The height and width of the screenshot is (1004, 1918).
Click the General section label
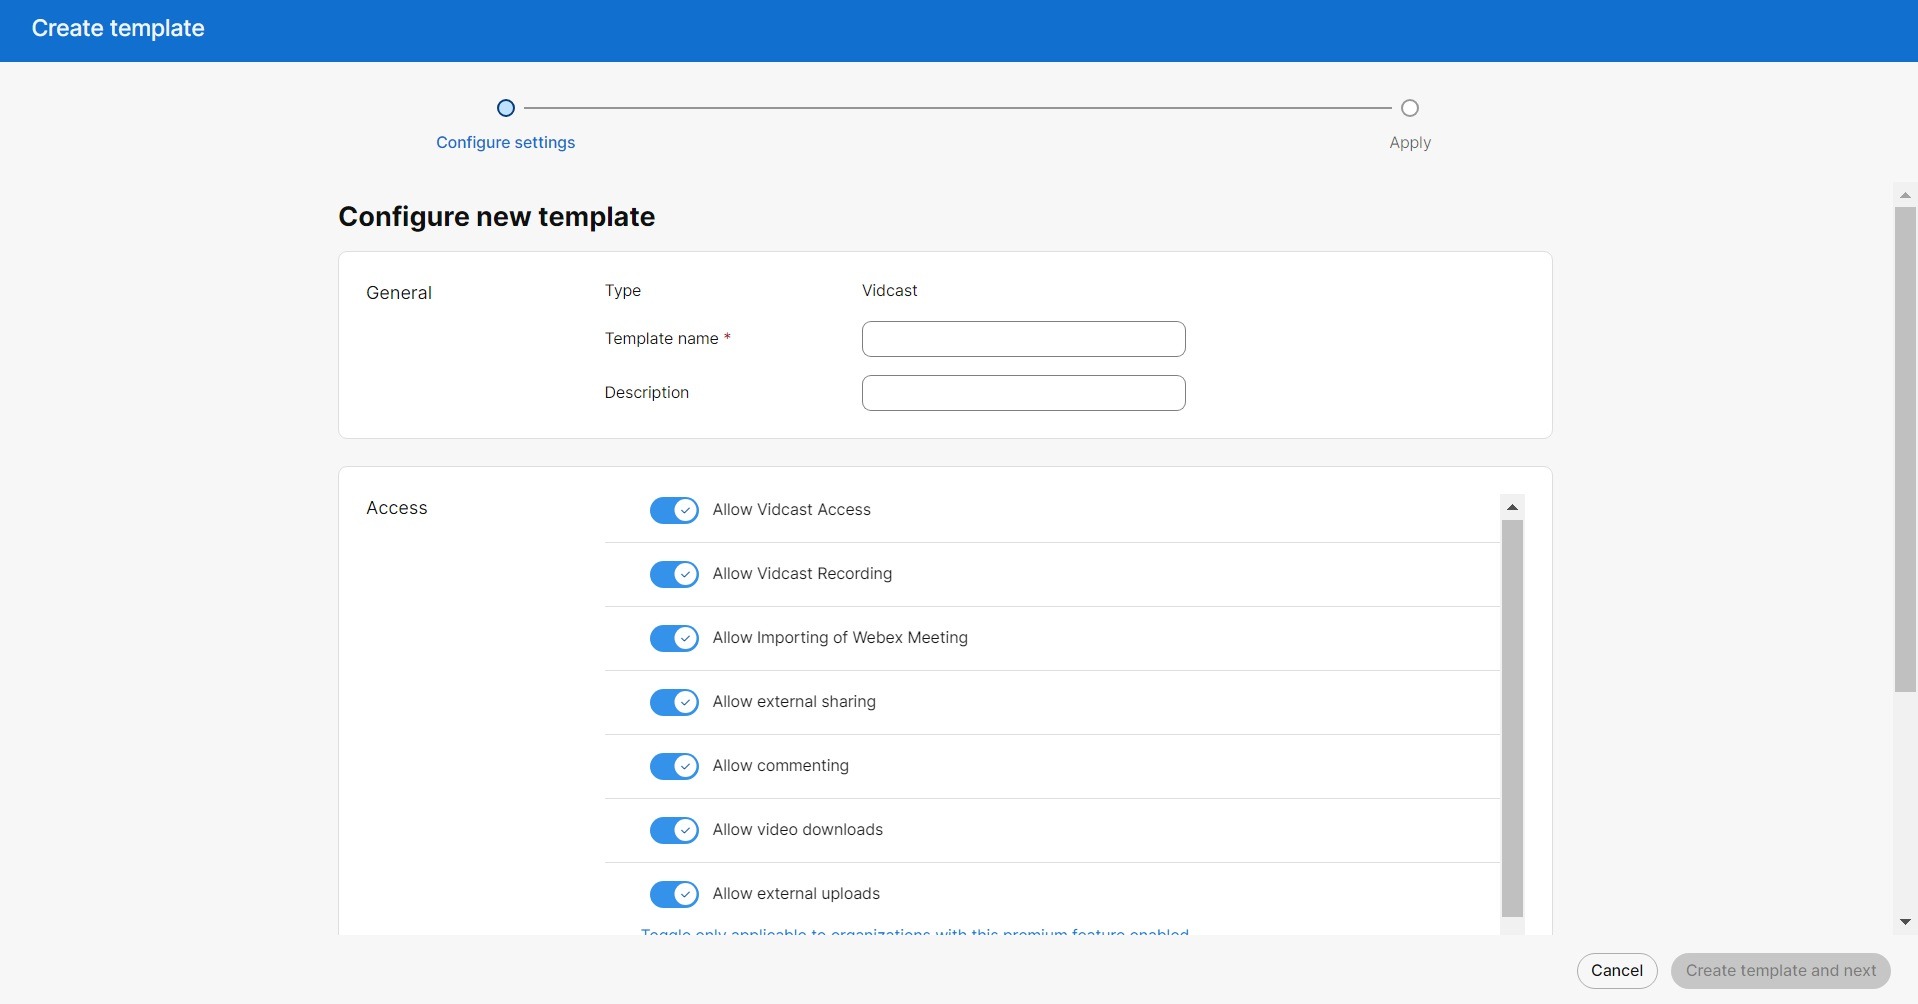[398, 293]
